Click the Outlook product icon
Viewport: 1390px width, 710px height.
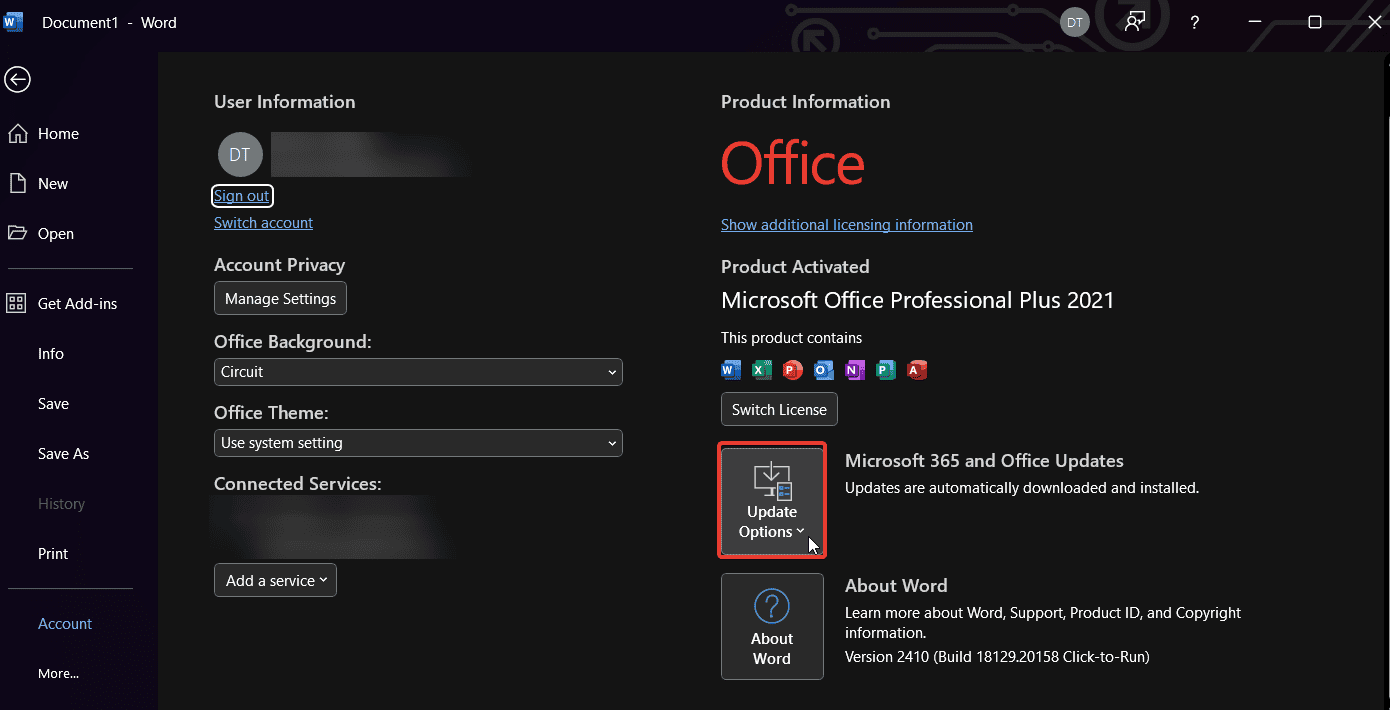pyautogui.click(x=824, y=370)
